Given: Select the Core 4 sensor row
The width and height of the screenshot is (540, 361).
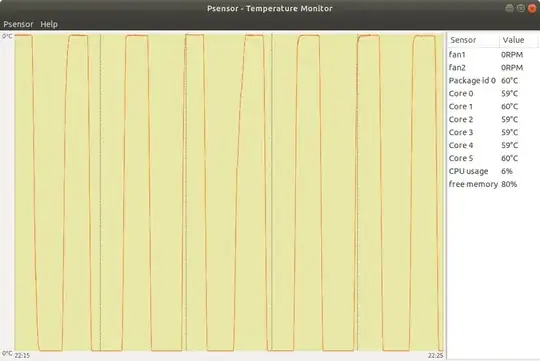Looking at the screenshot, I should click(493, 145).
